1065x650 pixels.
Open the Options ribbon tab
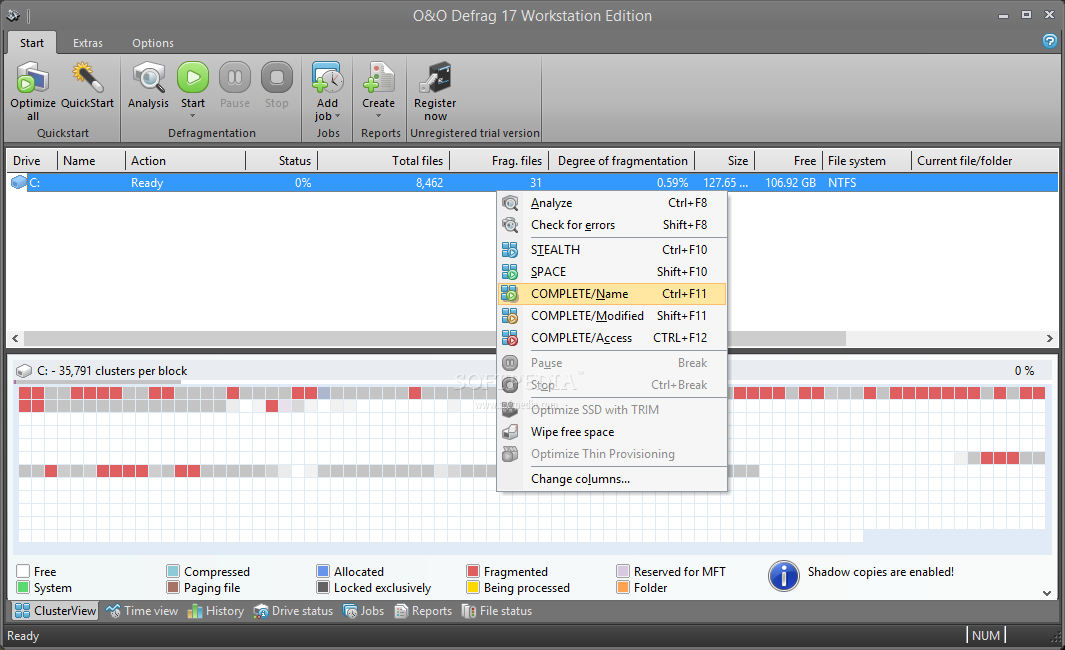point(153,43)
